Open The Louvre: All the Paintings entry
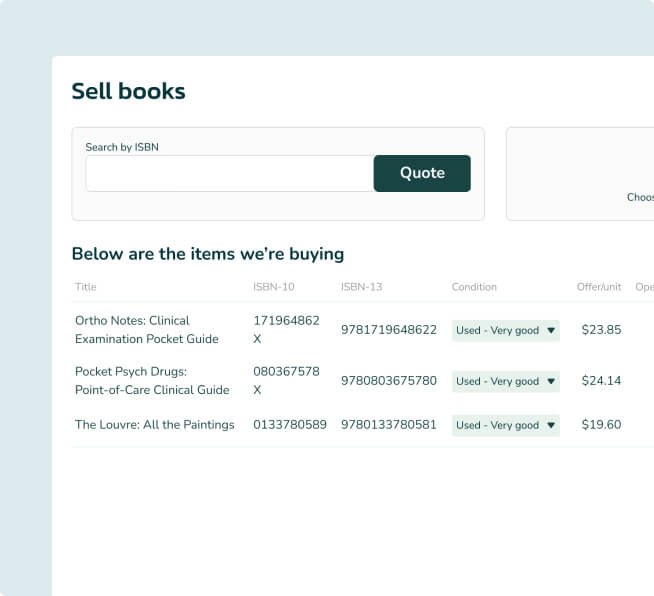654x596 pixels. tap(154, 425)
